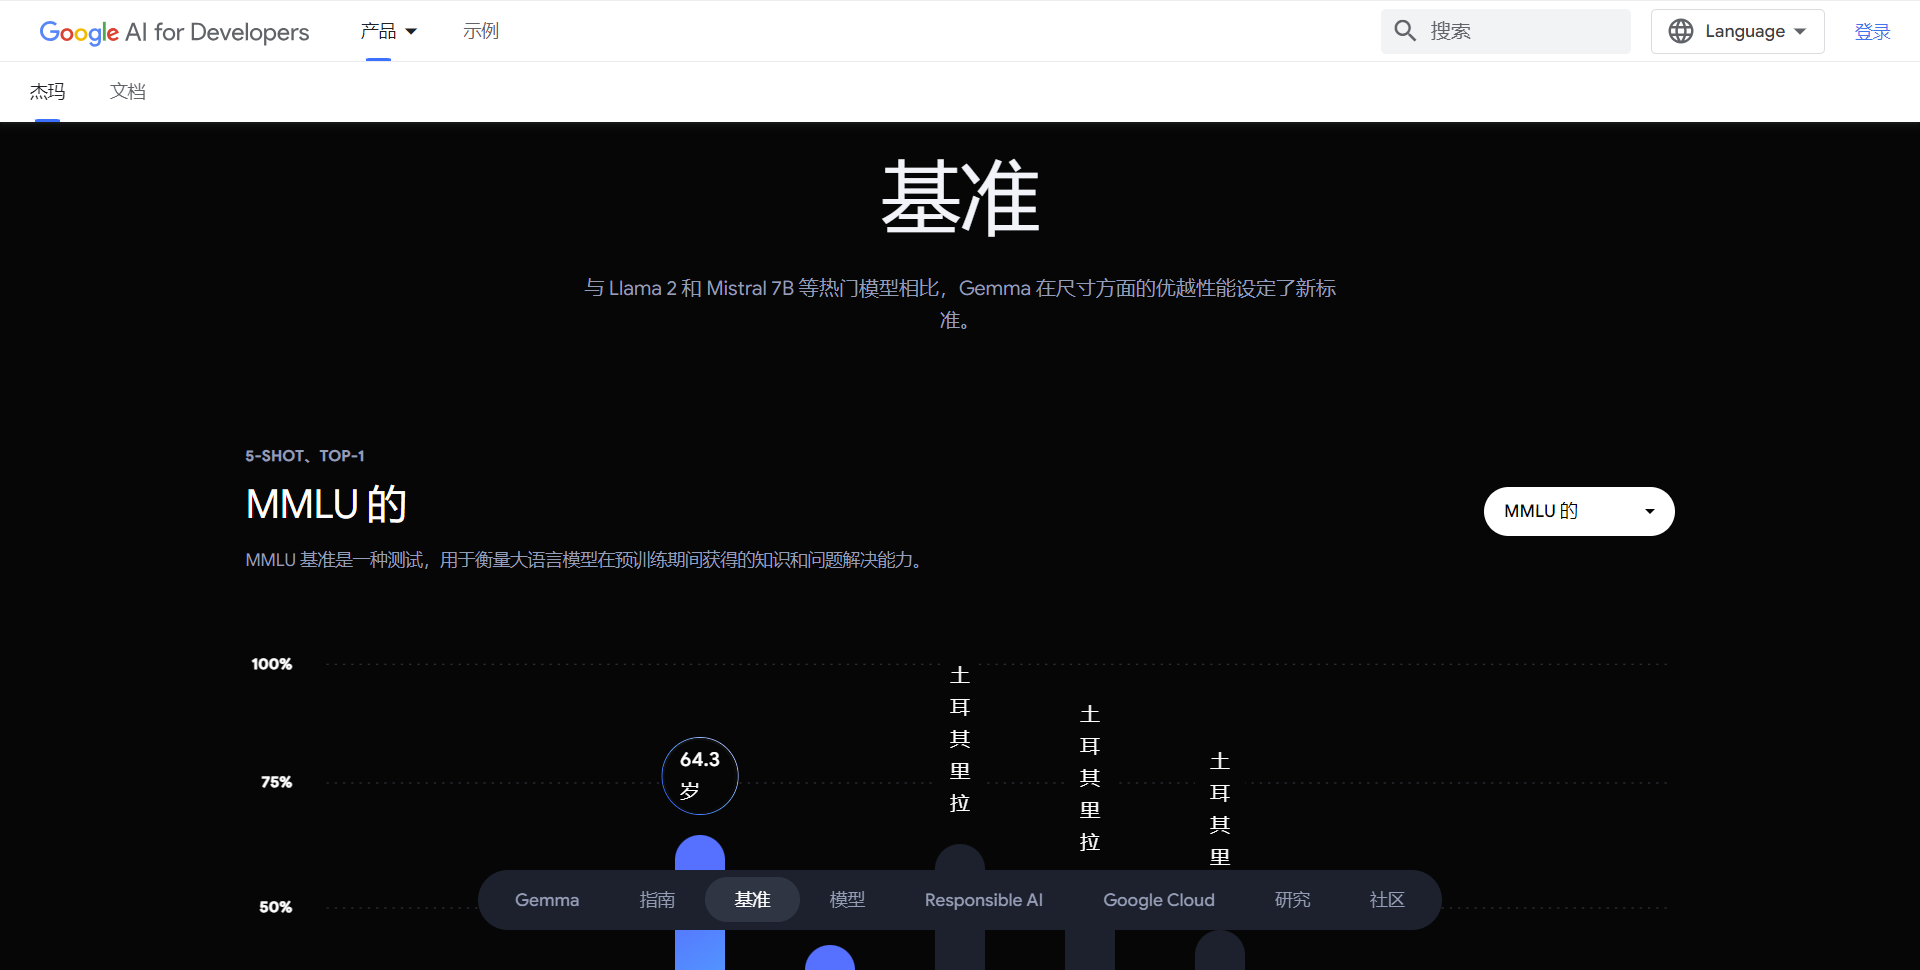Click the 基准 page heading
This screenshot has width=1920, height=970.
pos(960,198)
